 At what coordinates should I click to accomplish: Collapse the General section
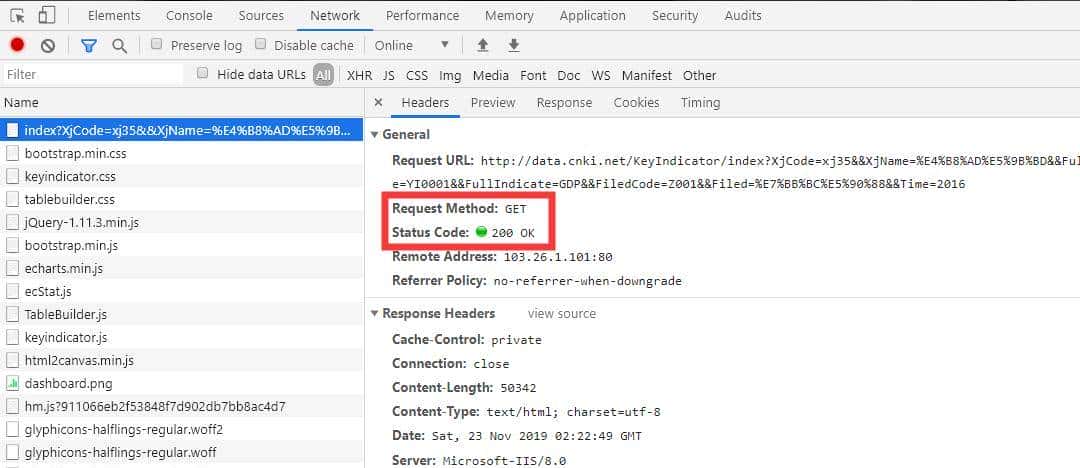(375, 134)
